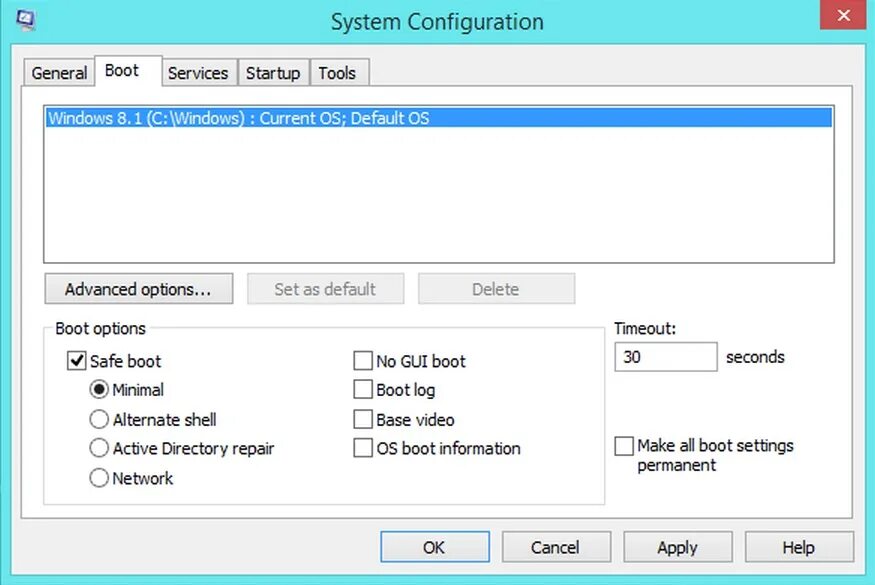This screenshot has height=585, width=875.
Task: Open Advanced options dialog
Action: pyautogui.click(x=139, y=289)
